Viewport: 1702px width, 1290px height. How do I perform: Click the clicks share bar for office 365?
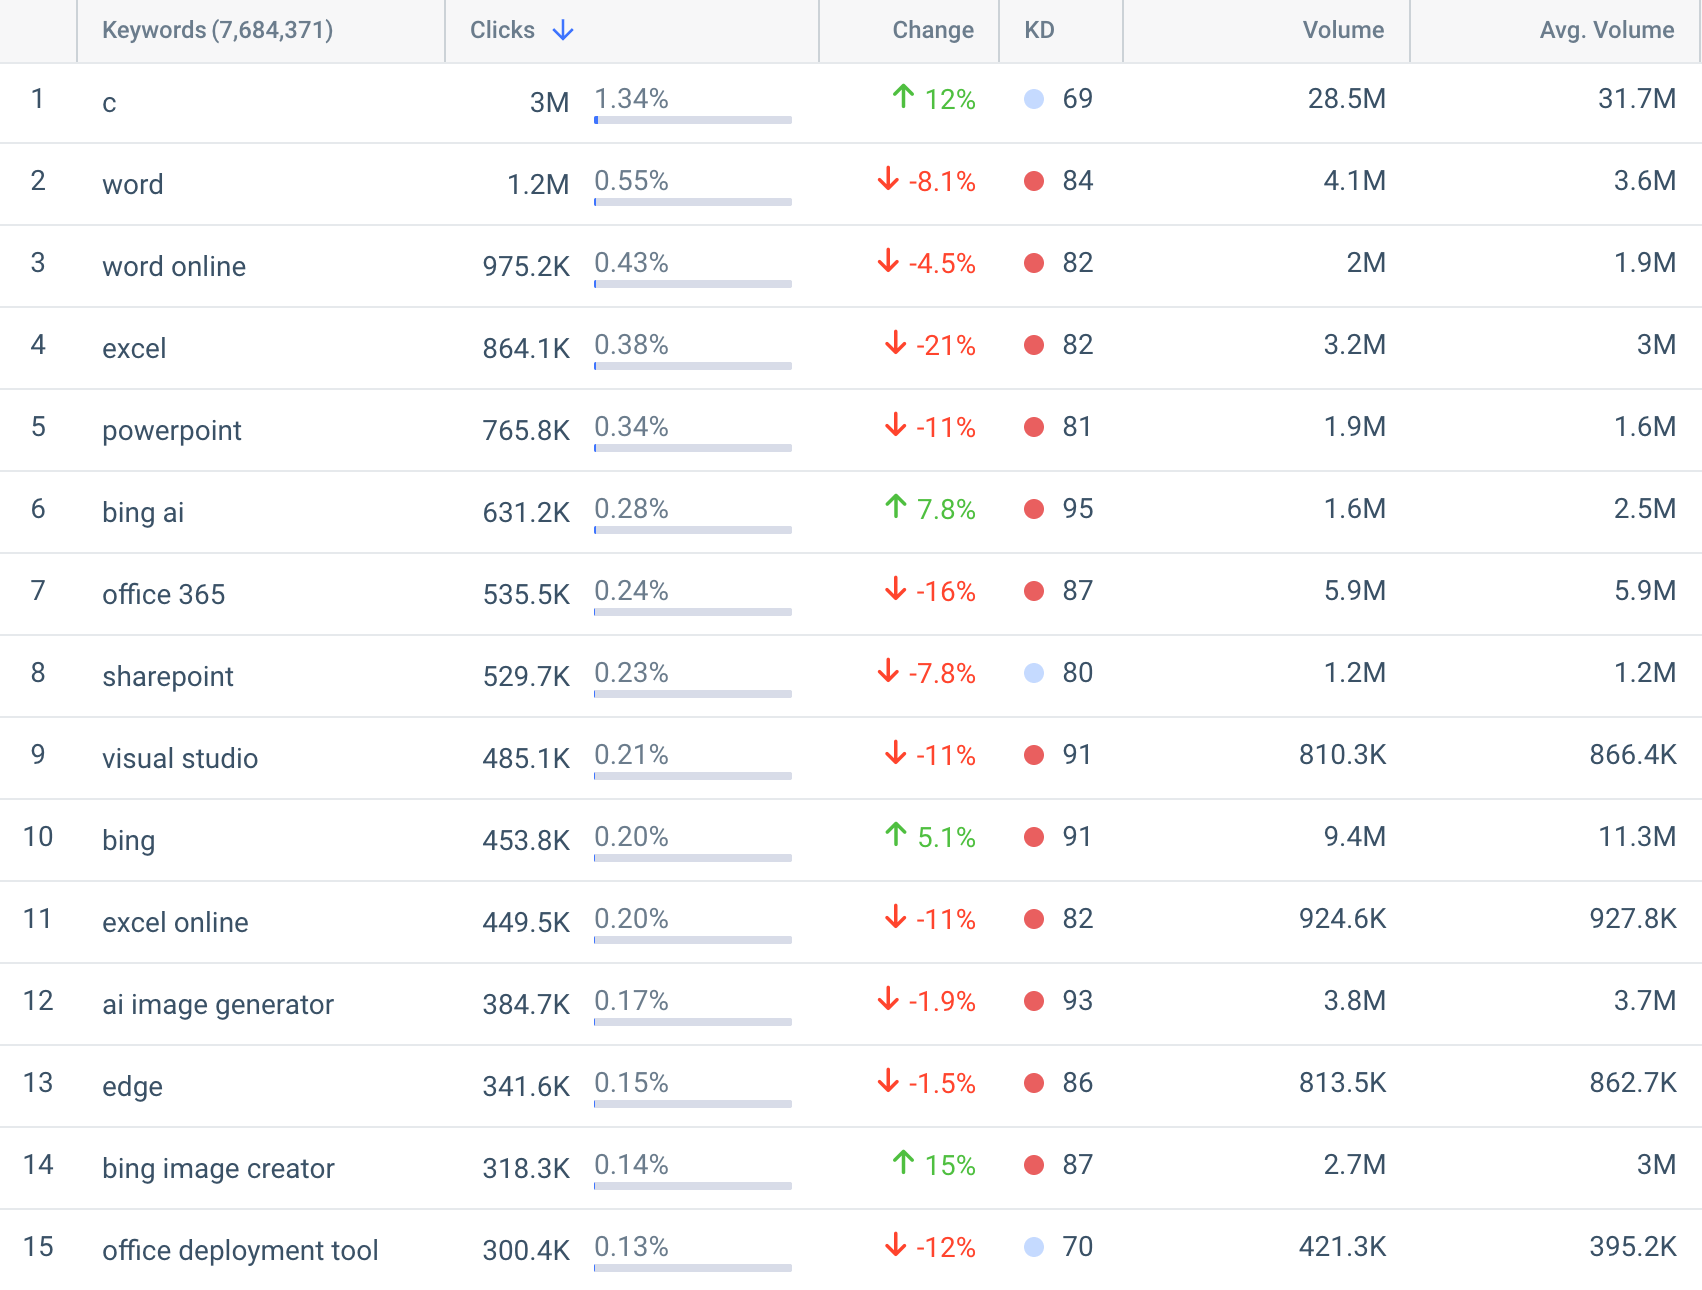click(693, 612)
